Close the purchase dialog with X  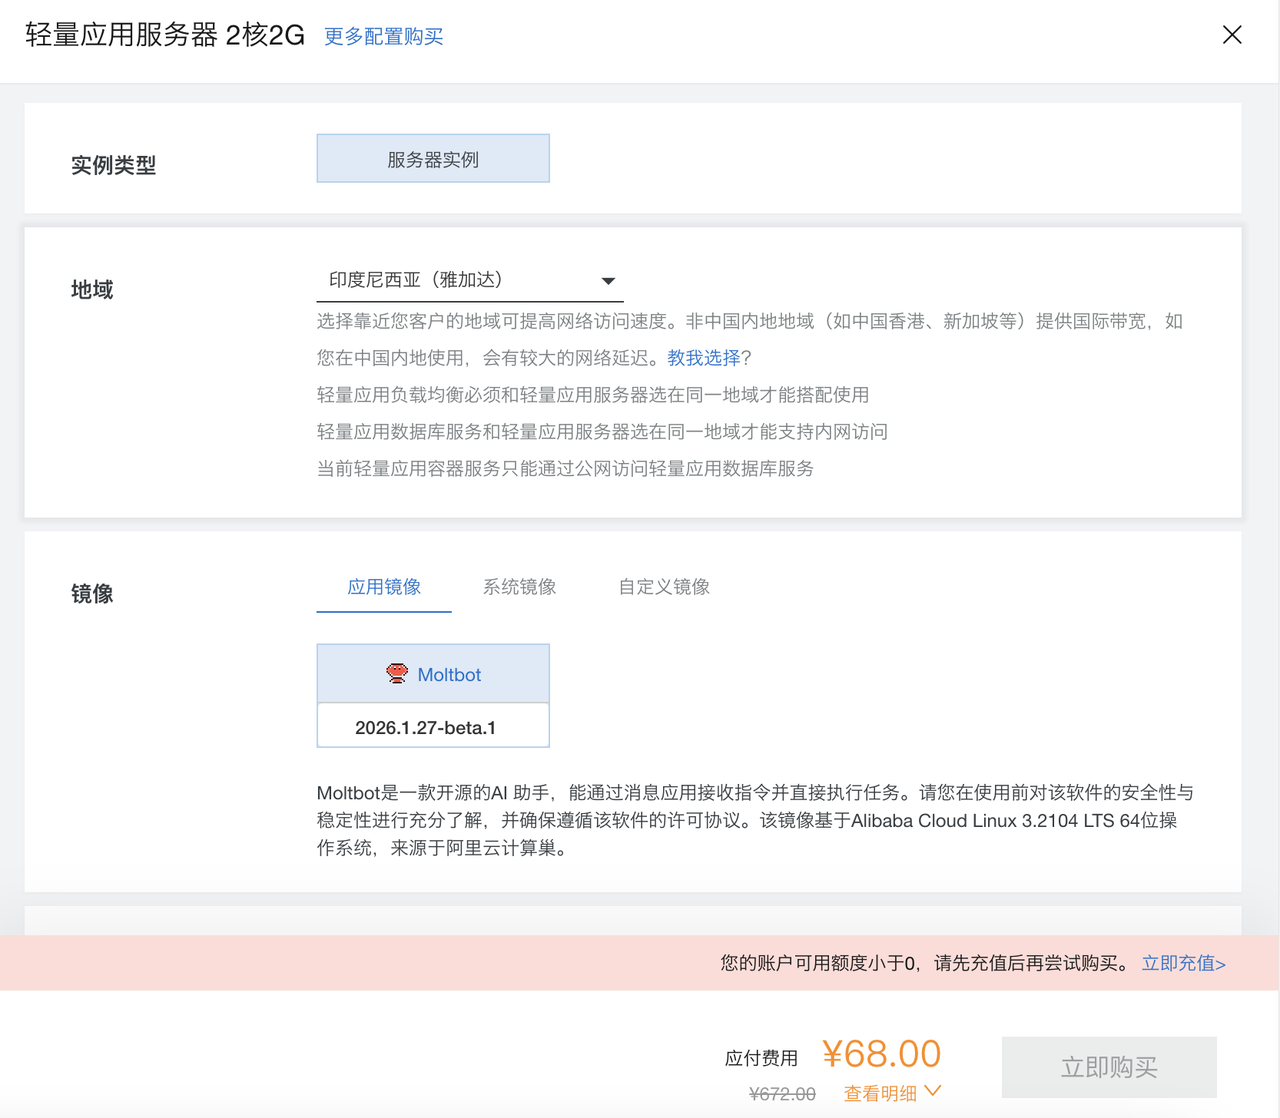click(x=1232, y=35)
